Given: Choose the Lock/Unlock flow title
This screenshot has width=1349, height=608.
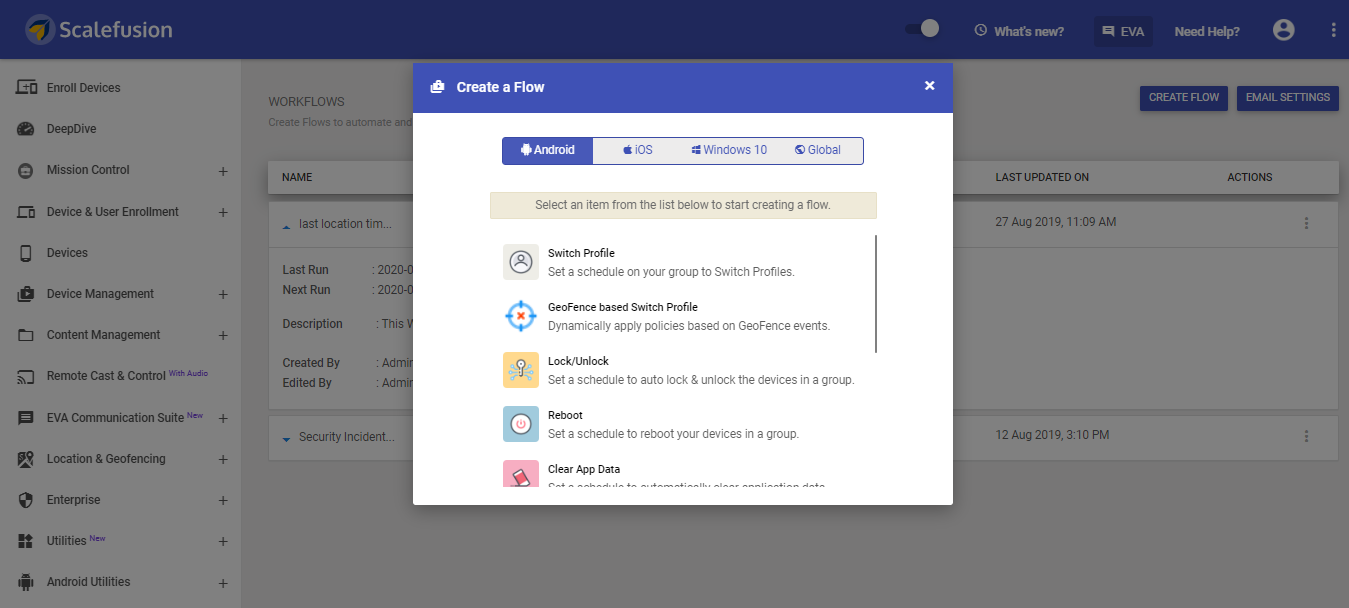Looking at the screenshot, I should (x=578, y=361).
